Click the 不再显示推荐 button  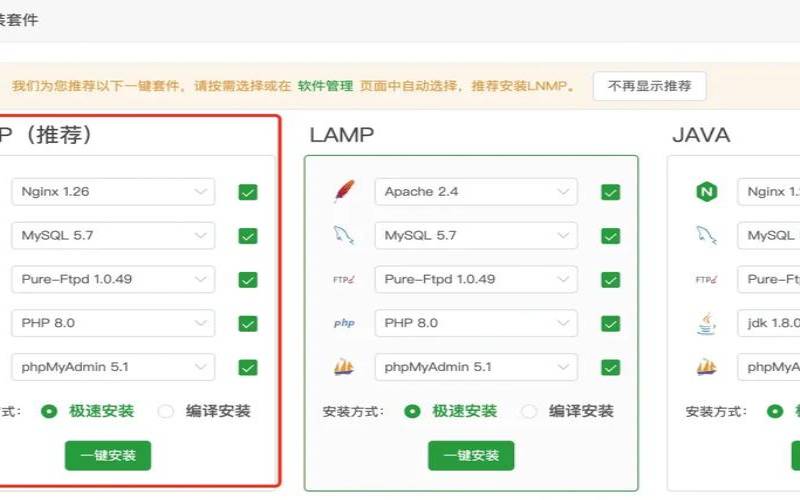(x=649, y=86)
